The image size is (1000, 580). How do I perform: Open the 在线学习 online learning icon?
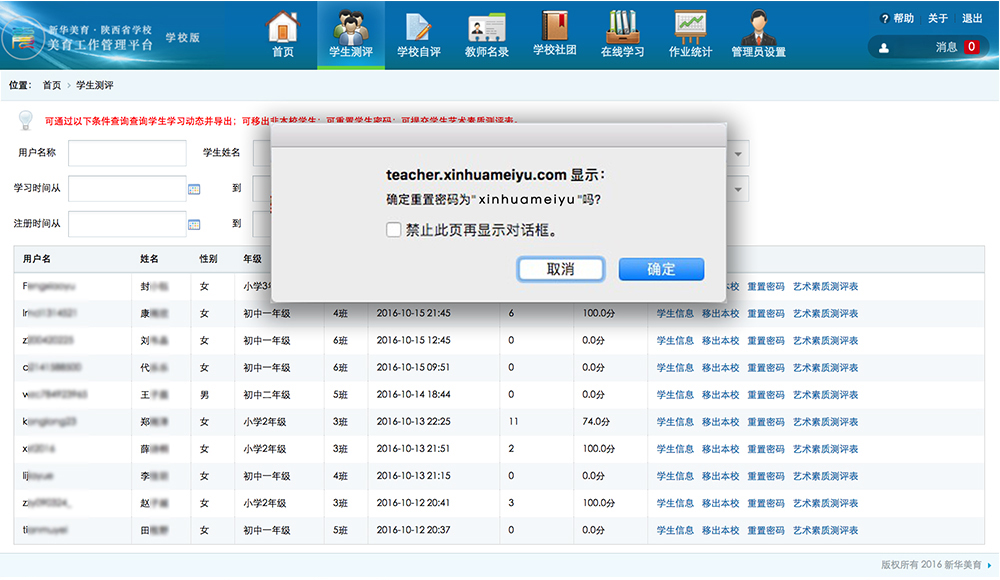coord(622,26)
